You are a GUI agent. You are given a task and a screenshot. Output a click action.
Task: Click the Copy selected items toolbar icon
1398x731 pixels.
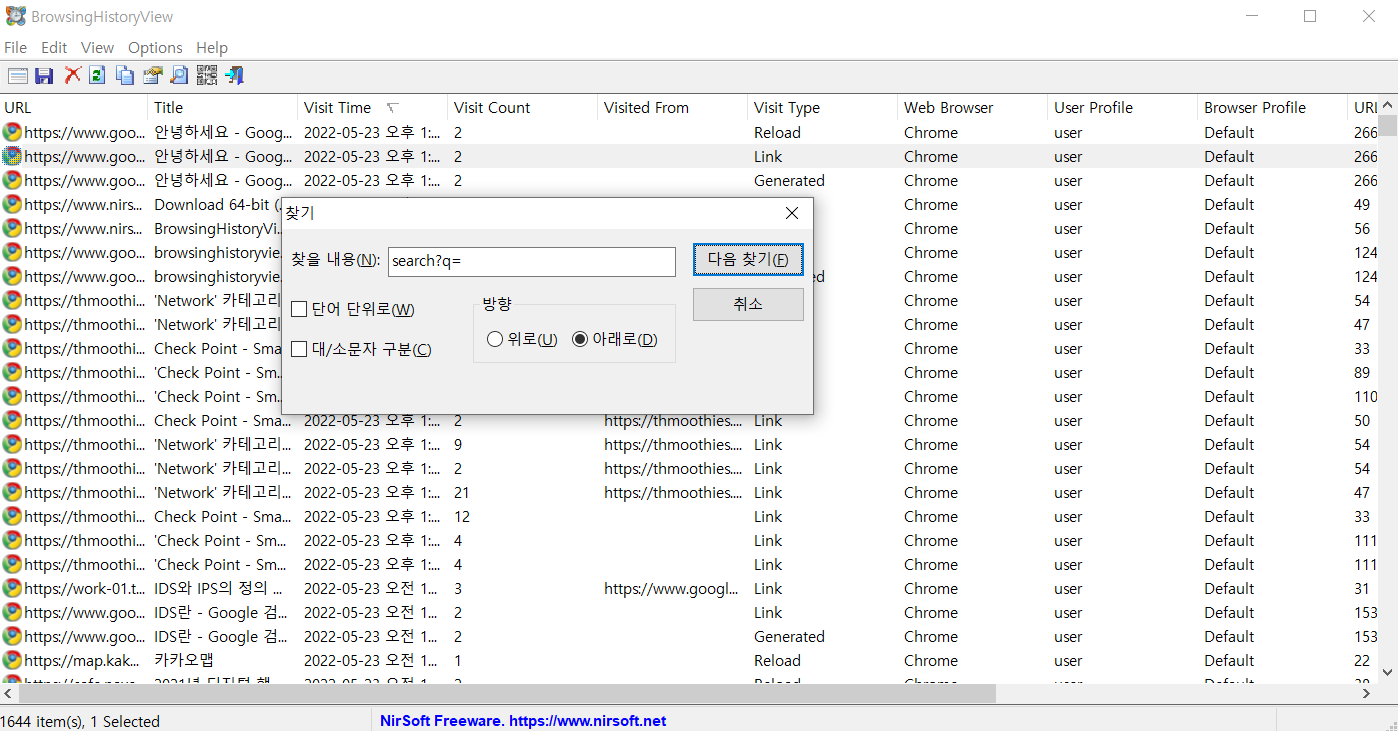point(125,75)
